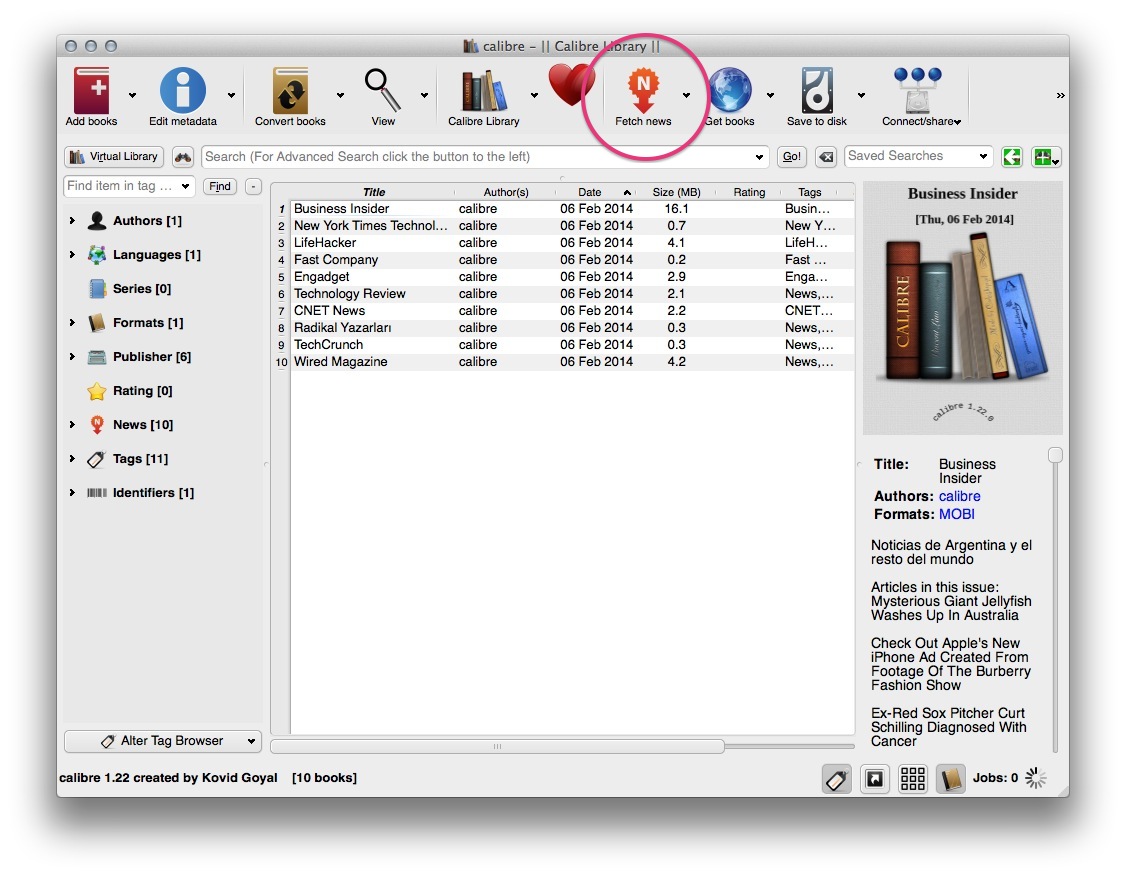The height and width of the screenshot is (876, 1126).
Task: Open the MOBI format link
Action: [957, 514]
